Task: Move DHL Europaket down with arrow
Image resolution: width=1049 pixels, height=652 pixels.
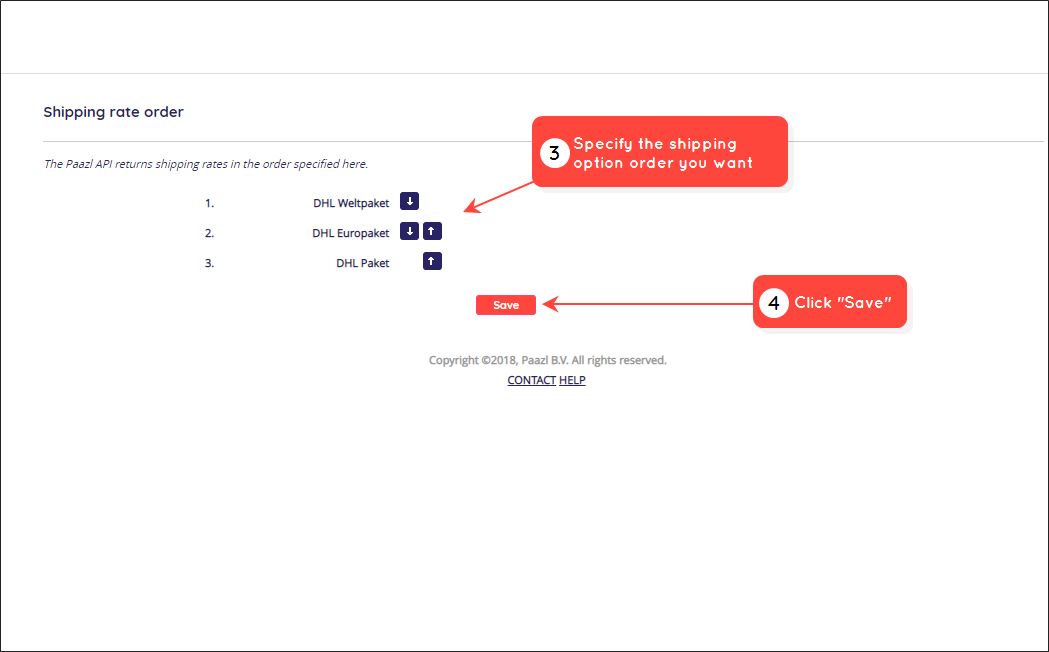Action: [x=409, y=231]
